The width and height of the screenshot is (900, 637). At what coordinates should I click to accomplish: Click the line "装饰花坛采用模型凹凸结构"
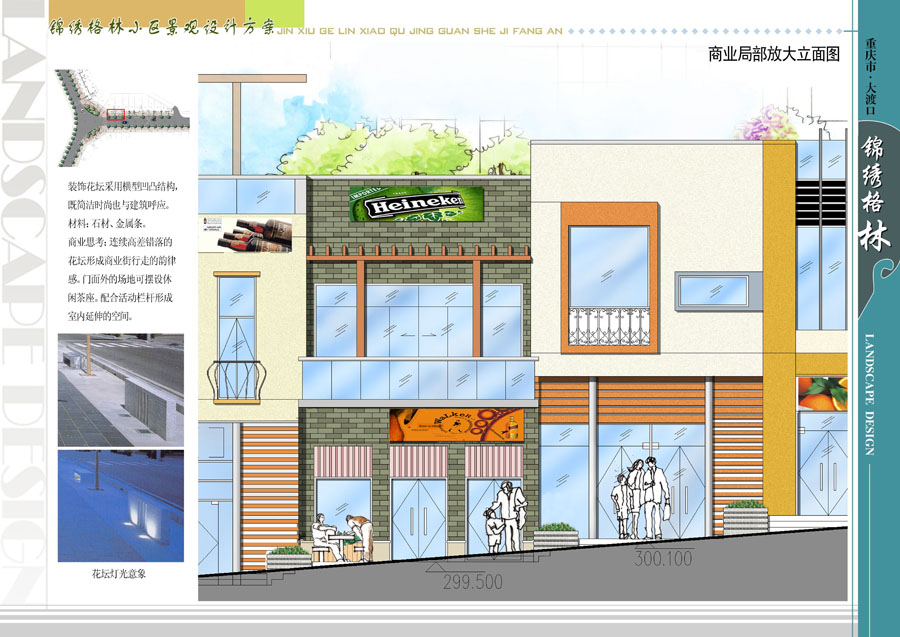(x=123, y=187)
